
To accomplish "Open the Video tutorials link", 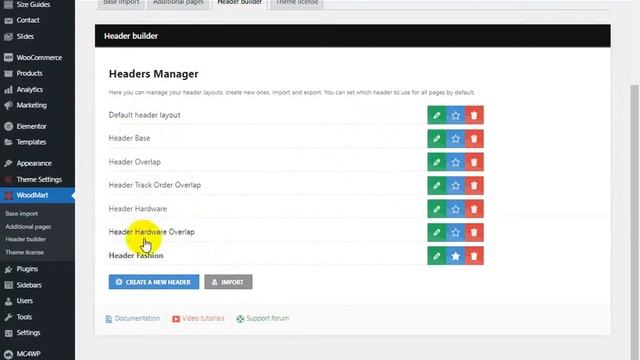I will pos(198,318).
